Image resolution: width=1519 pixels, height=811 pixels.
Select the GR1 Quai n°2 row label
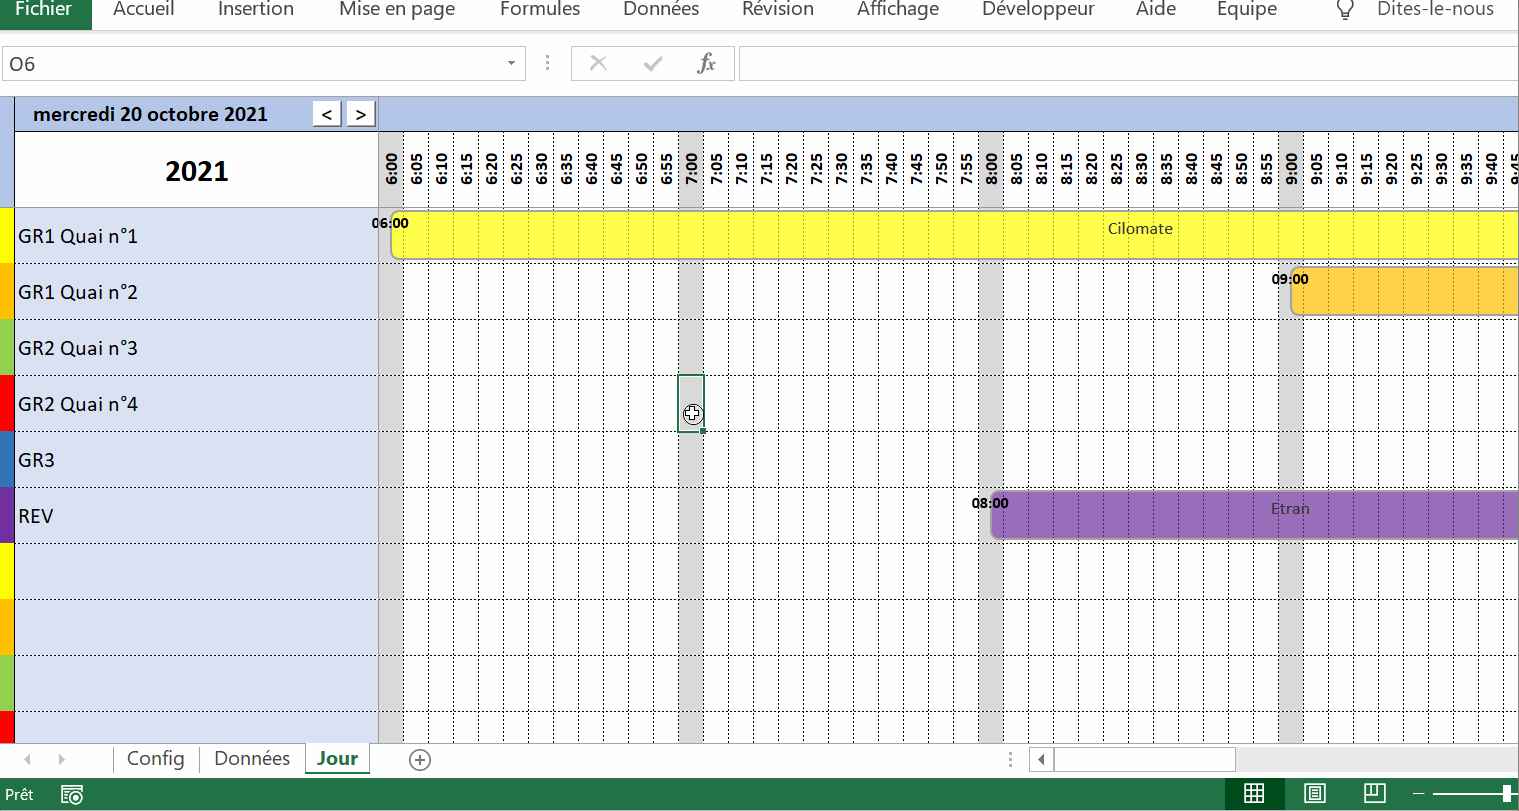pyautogui.click(x=197, y=292)
